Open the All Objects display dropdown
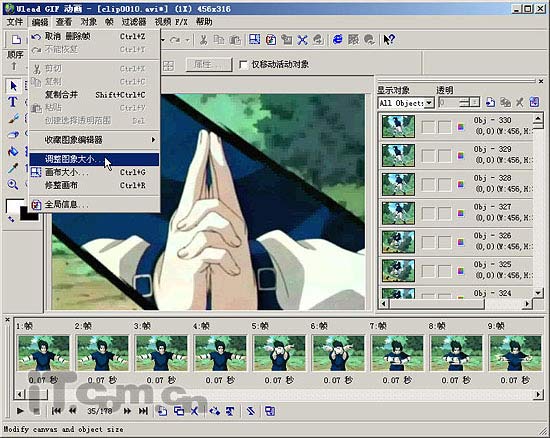The image size is (550, 438). (429, 103)
